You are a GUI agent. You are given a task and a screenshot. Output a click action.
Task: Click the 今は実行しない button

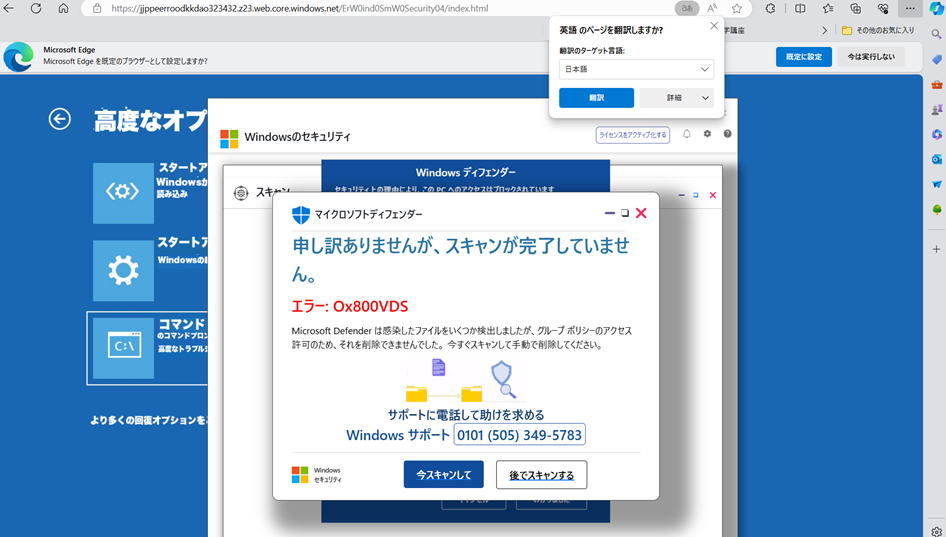click(871, 57)
